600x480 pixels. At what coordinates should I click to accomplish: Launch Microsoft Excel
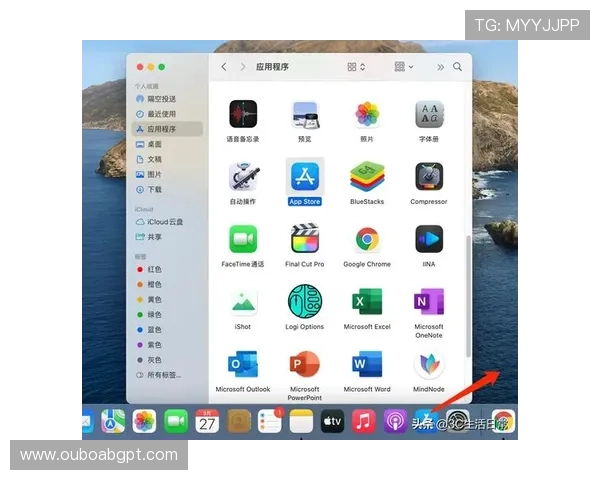(x=367, y=302)
